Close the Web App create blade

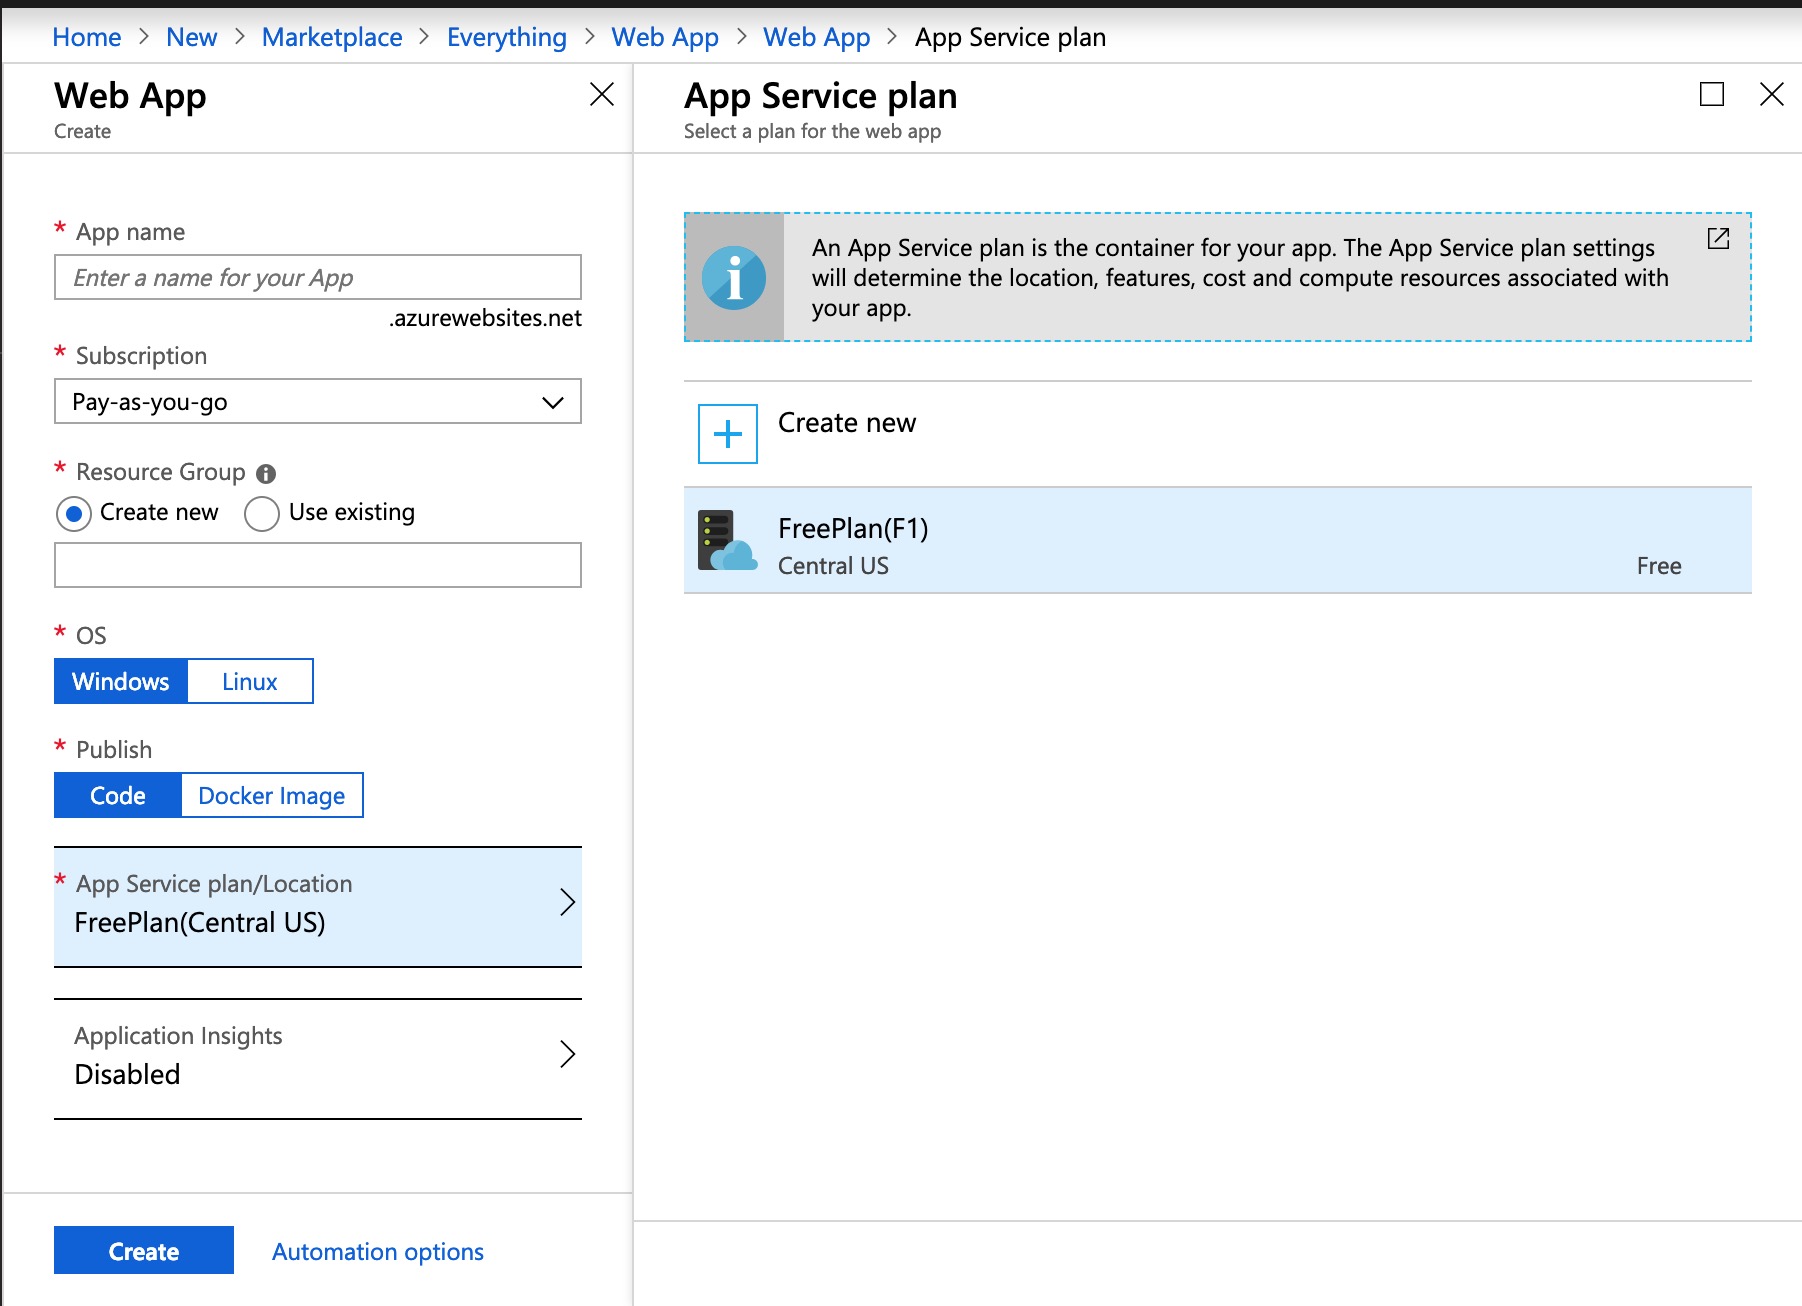(x=602, y=95)
